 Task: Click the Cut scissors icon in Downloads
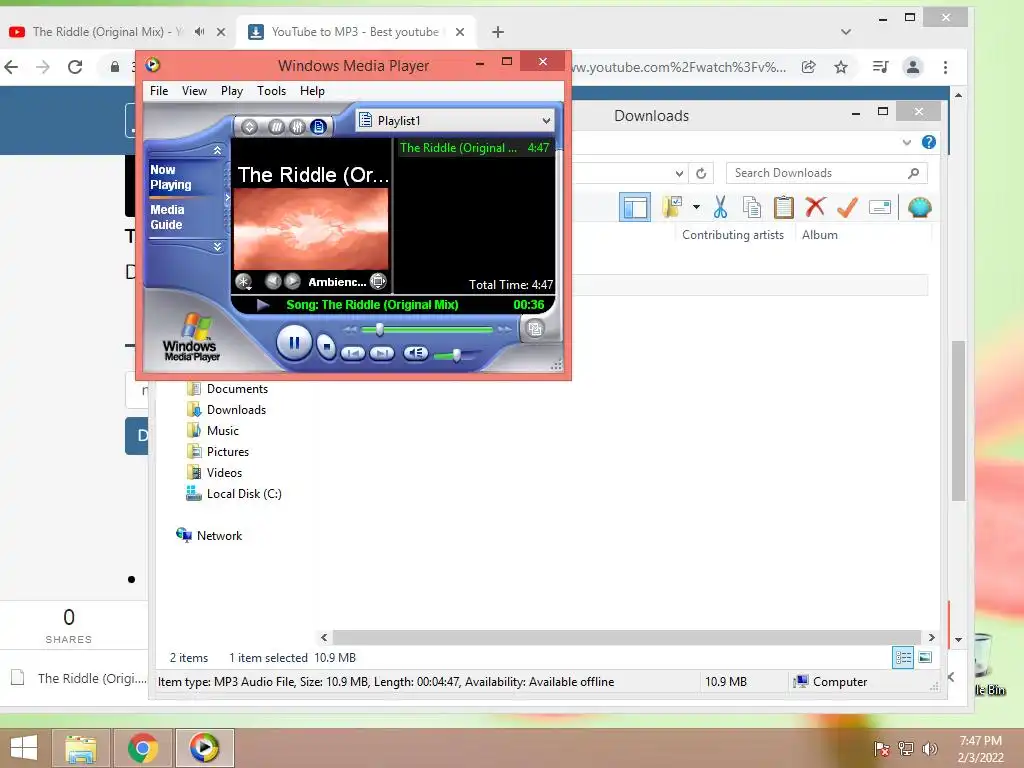point(720,207)
